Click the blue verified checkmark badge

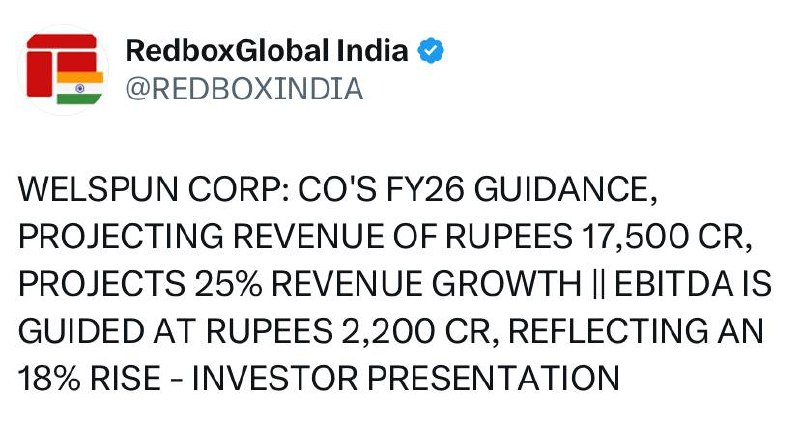431,50
